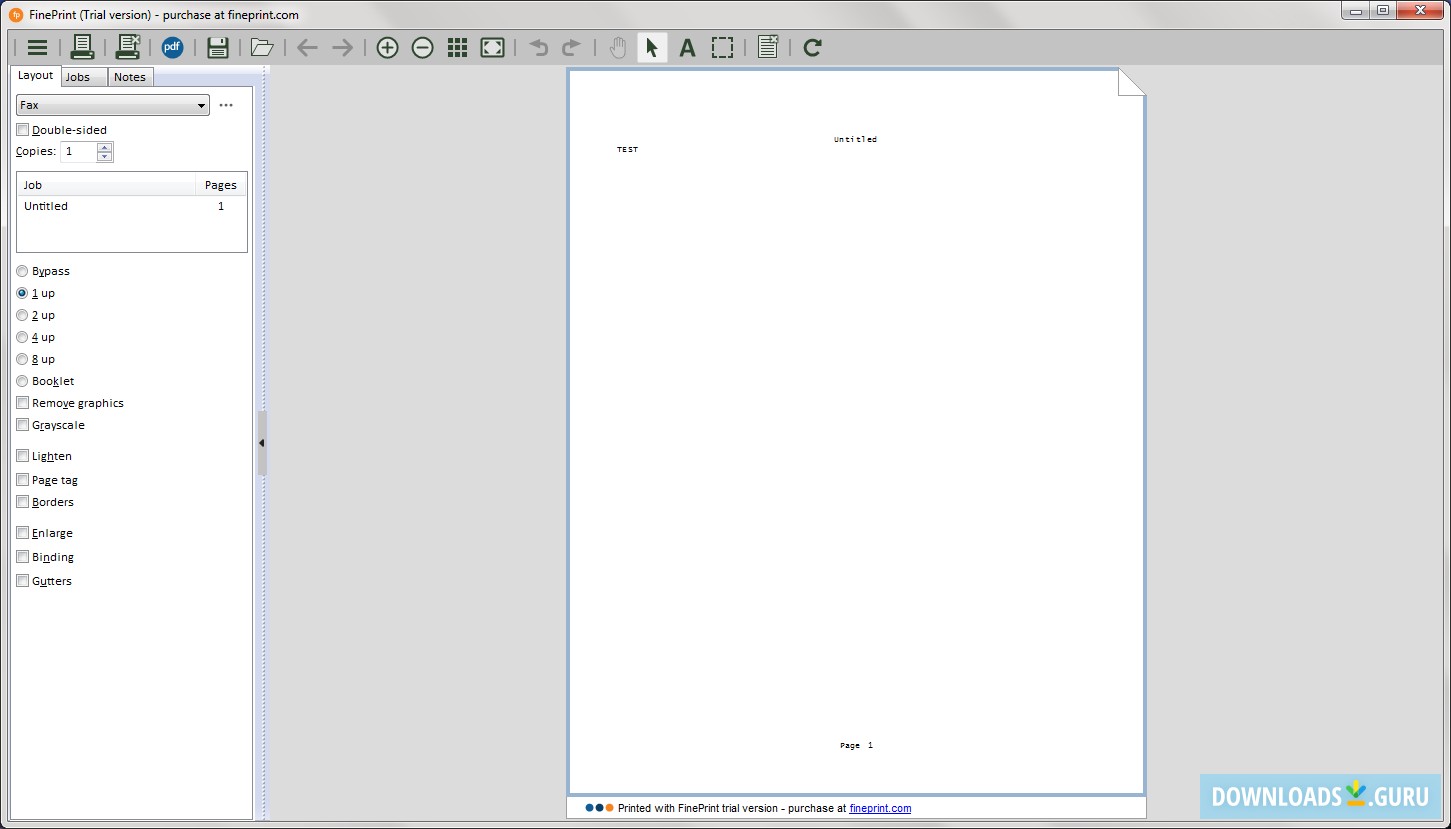Click the Job column header
The image size is (1451, 829).
[x=106, y=185]
